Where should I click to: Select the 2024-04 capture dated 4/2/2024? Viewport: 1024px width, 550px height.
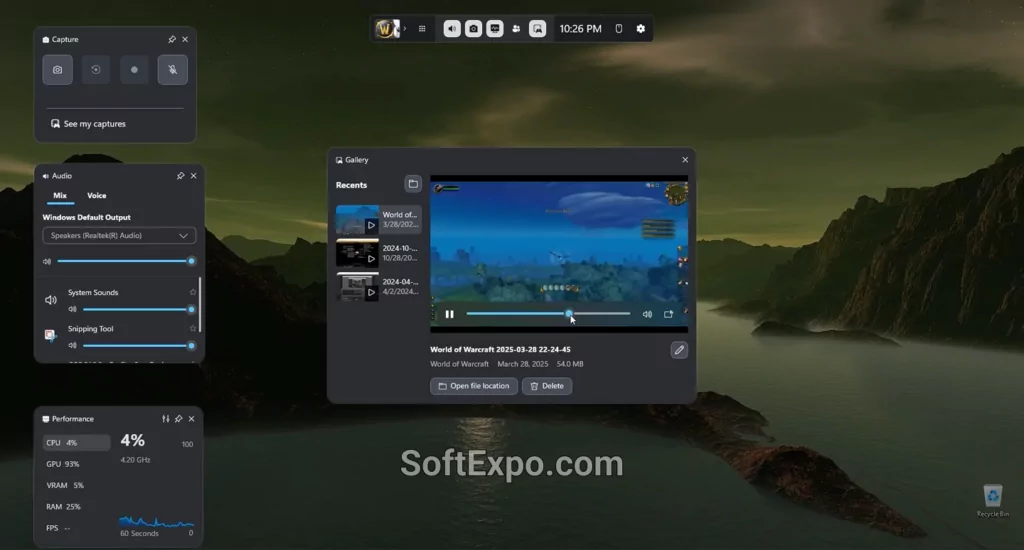click(x=378, y=287)
